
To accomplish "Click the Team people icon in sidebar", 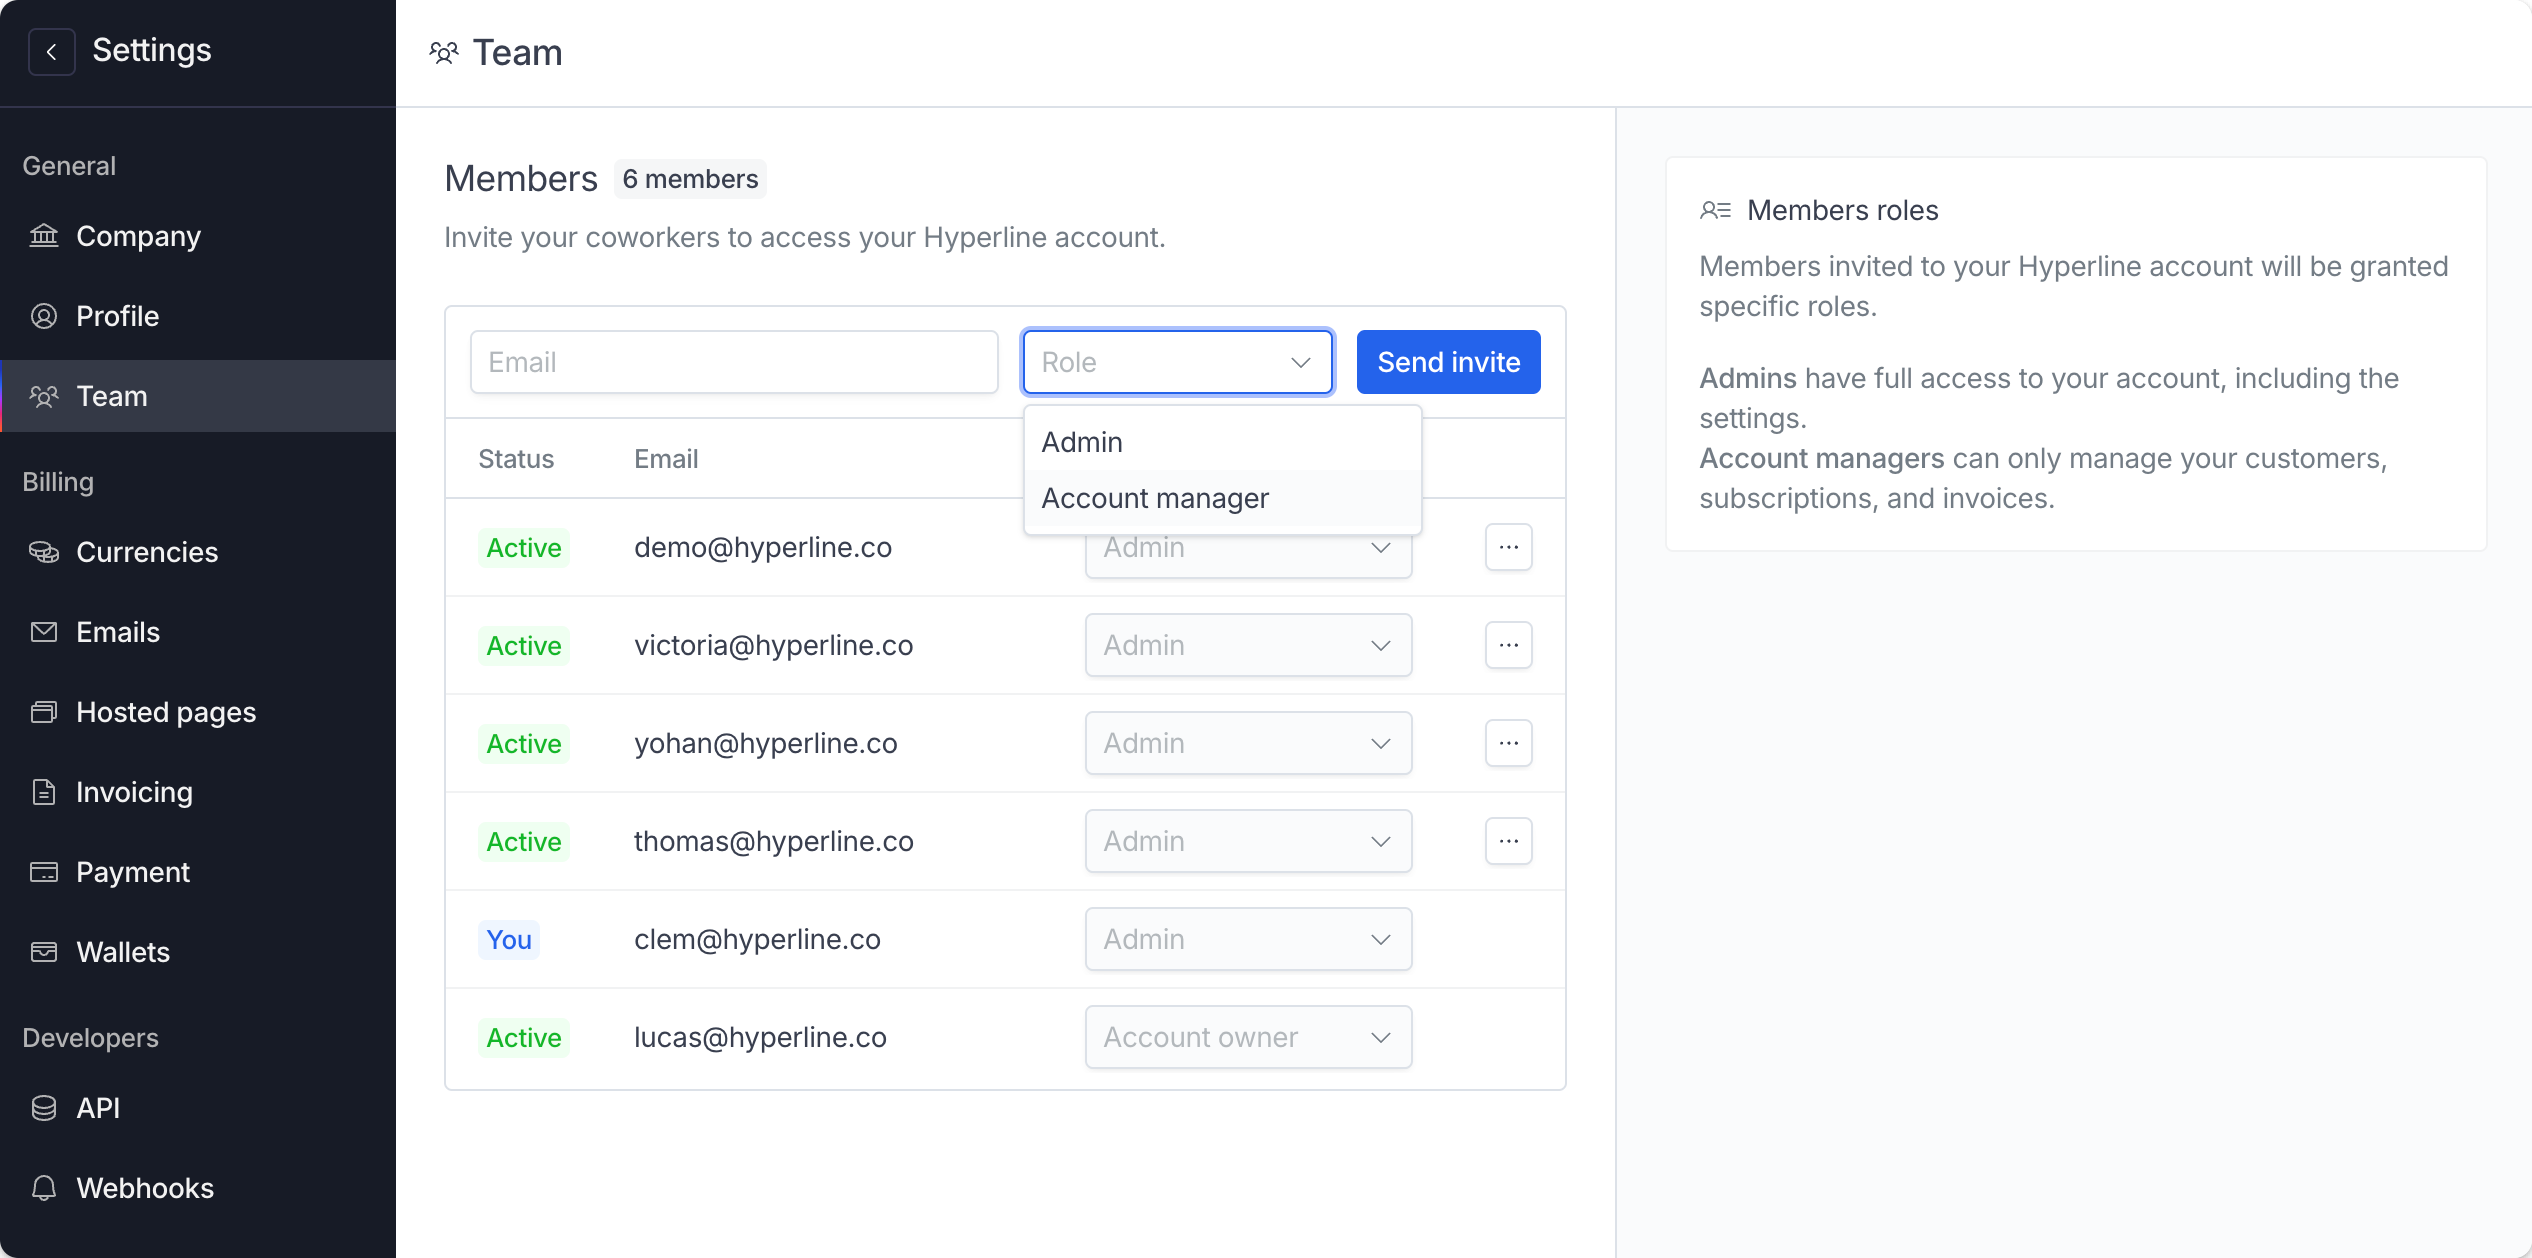I will coord(44,396).
